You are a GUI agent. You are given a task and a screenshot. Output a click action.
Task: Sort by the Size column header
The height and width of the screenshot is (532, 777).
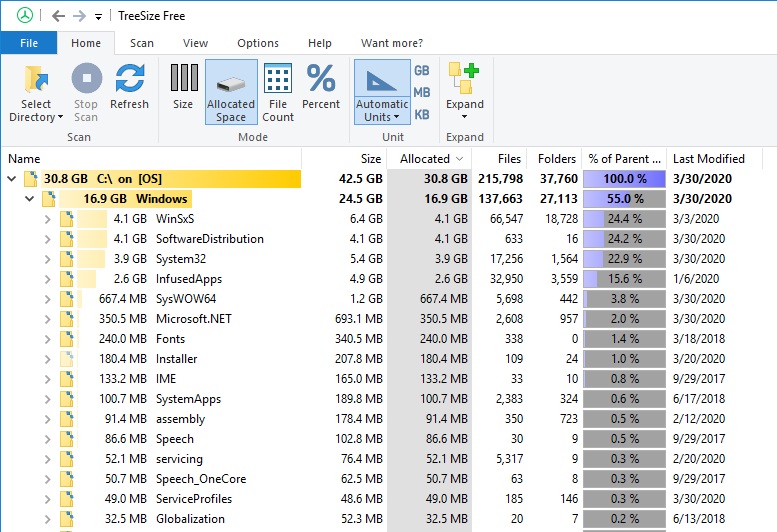(343, 159)
